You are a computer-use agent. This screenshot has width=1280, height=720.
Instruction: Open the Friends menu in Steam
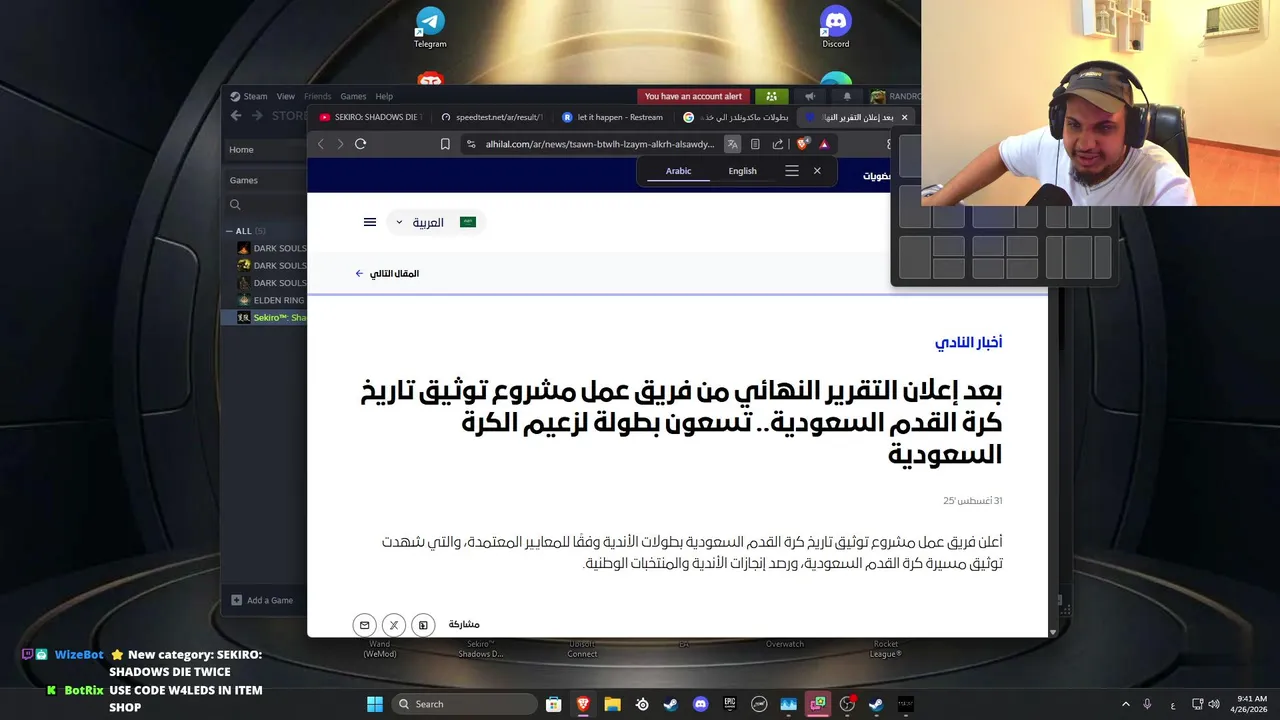click(317, 96)
